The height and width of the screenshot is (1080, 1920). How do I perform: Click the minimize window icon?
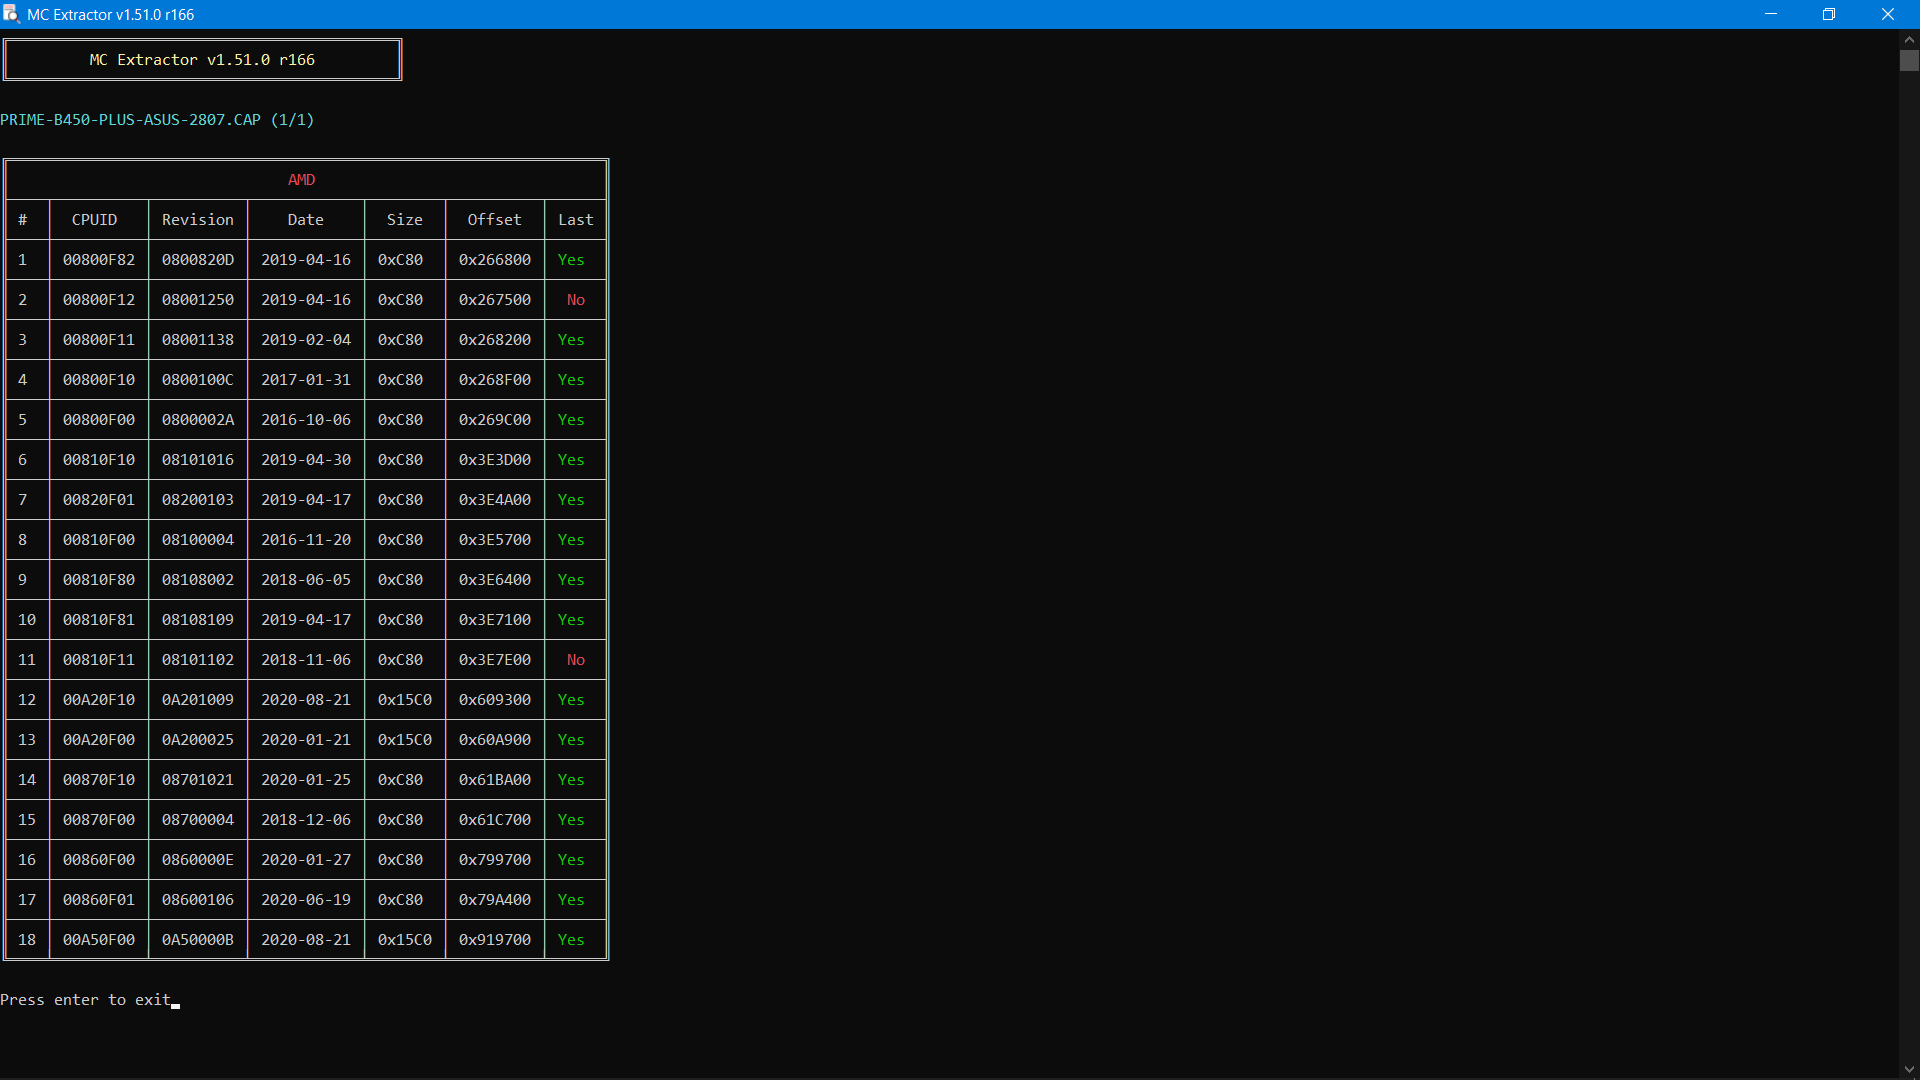1770,14
